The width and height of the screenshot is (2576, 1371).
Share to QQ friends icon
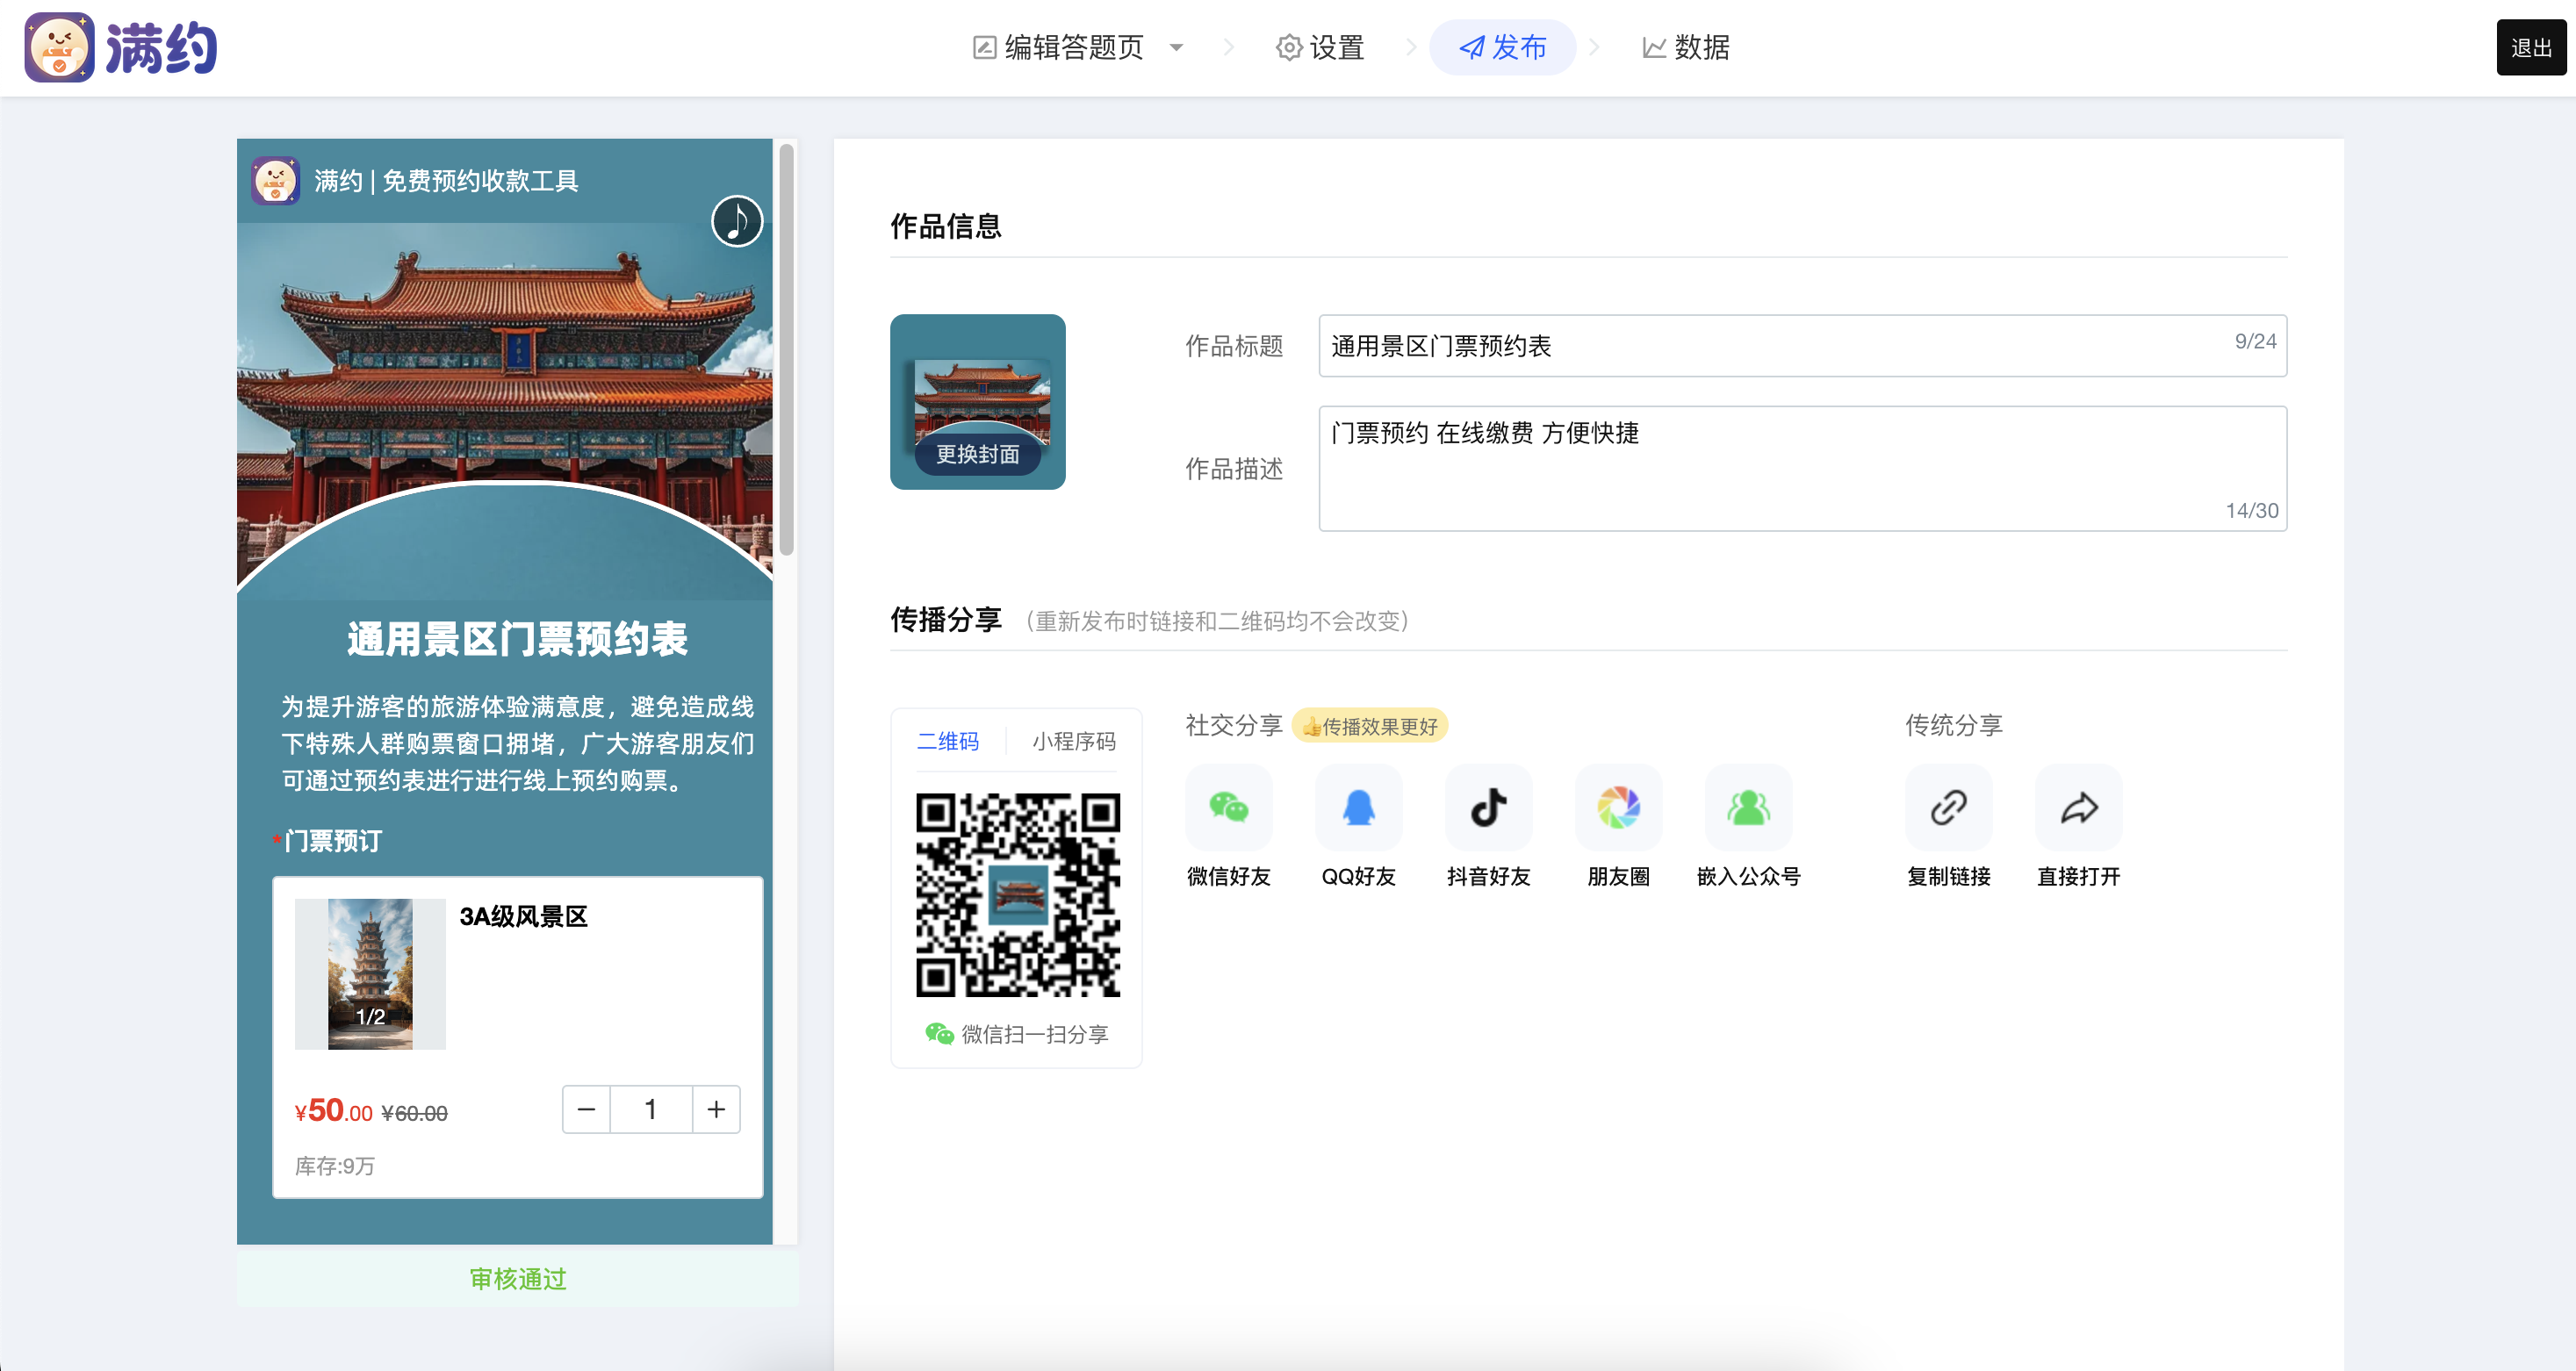click(1358, 807)
